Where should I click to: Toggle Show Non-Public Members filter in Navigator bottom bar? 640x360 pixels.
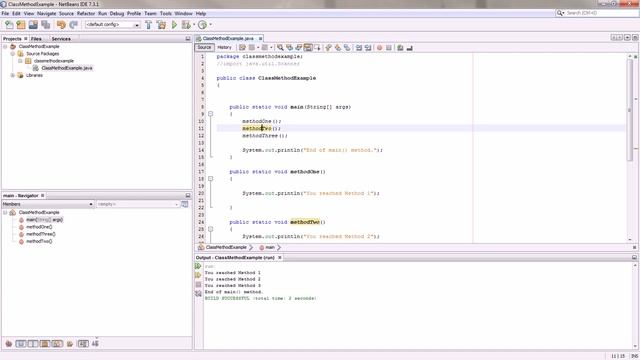pyautogui.click(x=45, y=344)
